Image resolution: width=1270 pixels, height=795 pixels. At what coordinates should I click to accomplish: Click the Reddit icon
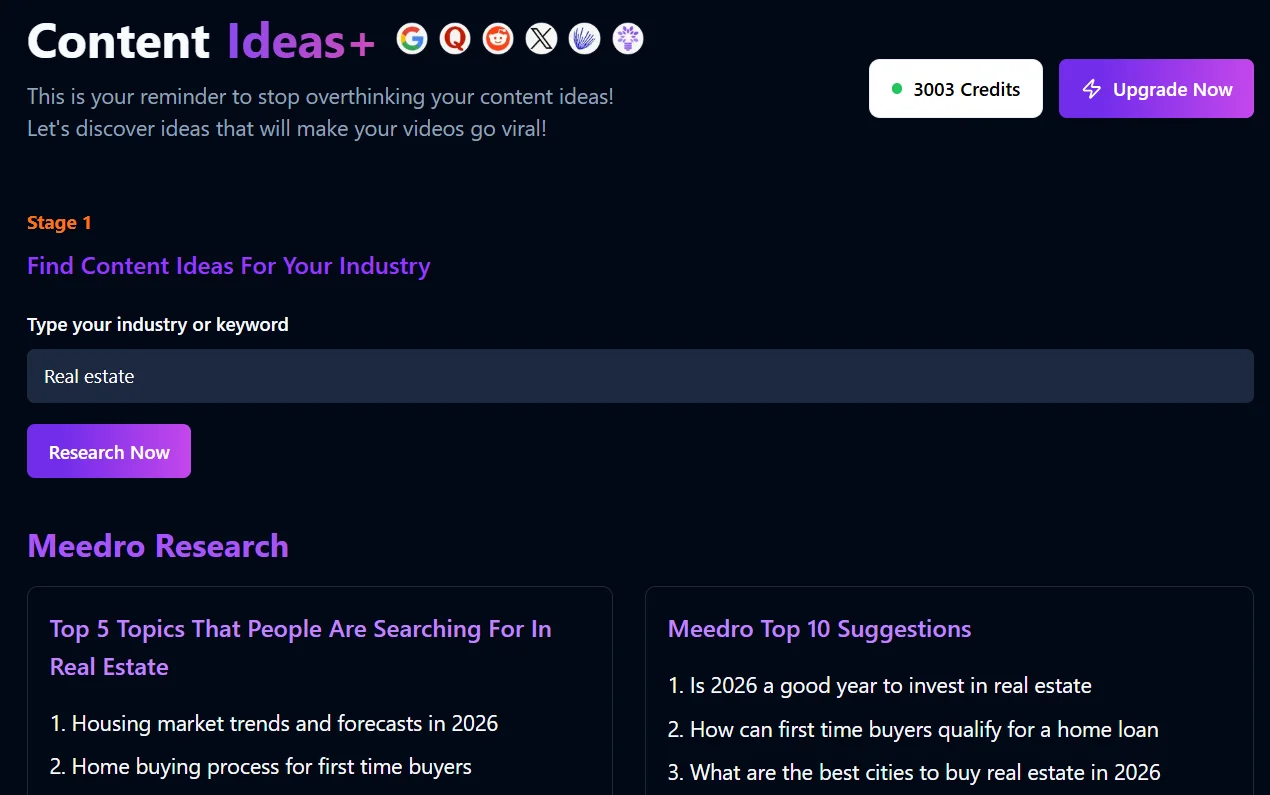click(498, 39)
